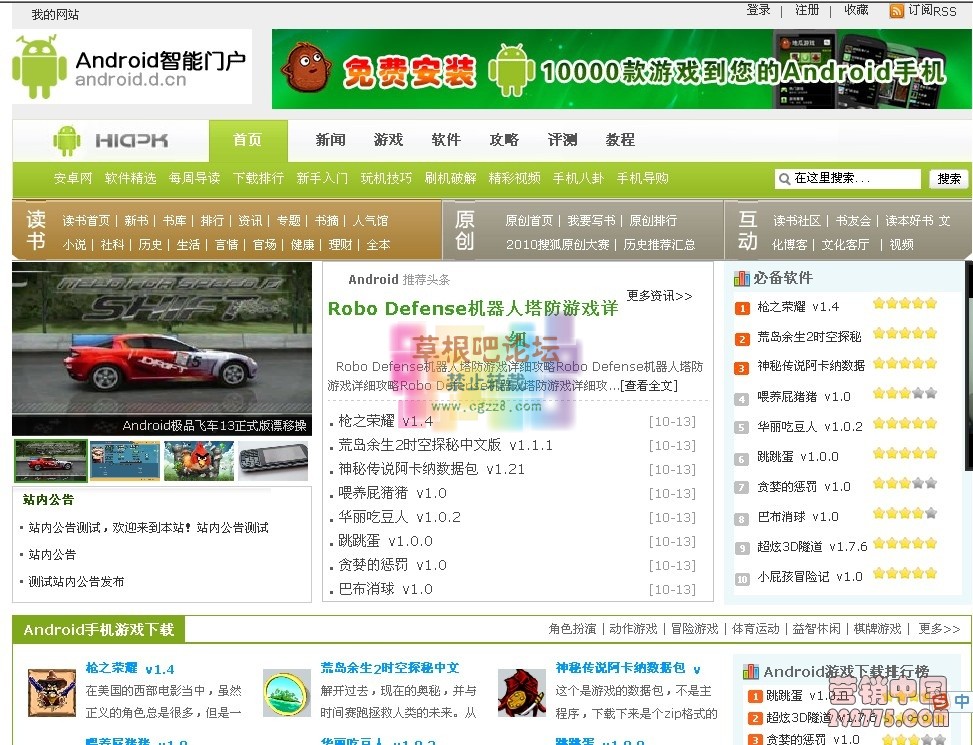Viewport: 973px width, 745px height.
Task: Select the Angry Birds slideshow thumbnail
Action: [x=199, y=461]
